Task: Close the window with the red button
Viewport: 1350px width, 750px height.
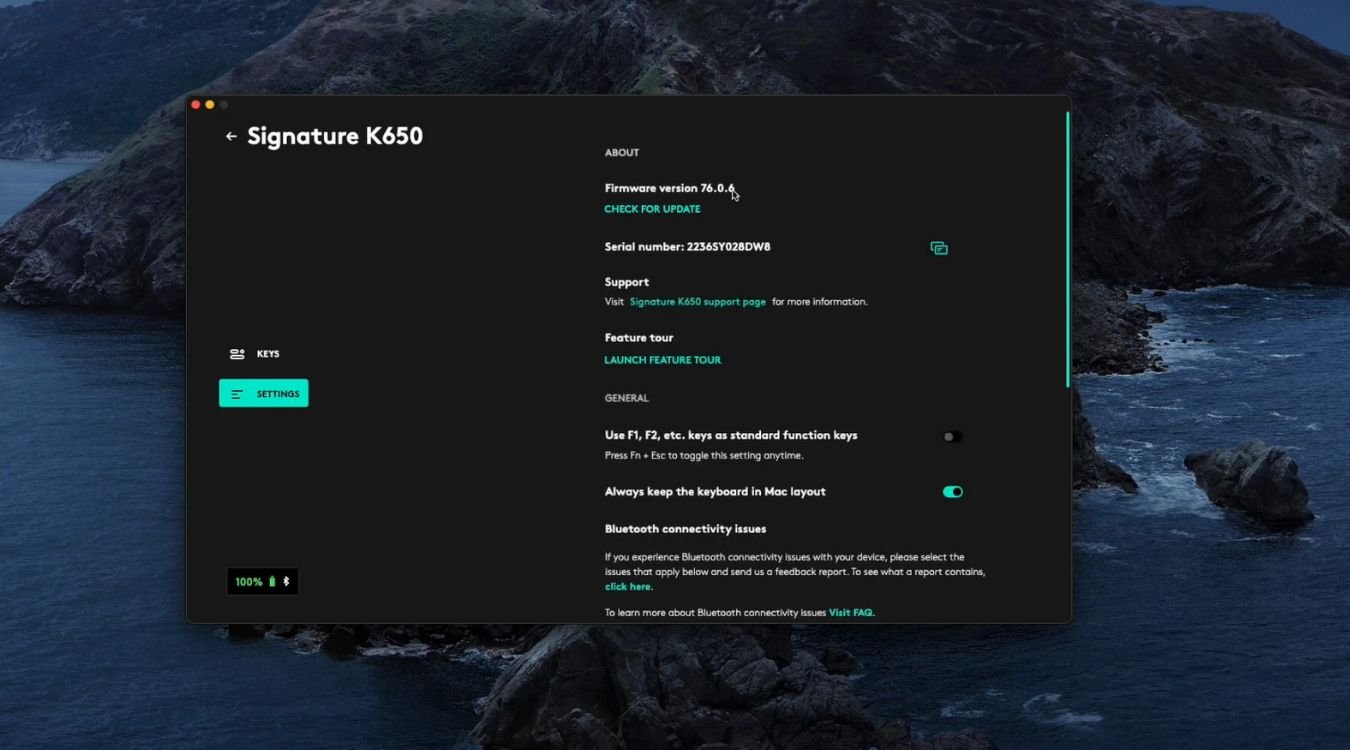Action: [196, 105]
